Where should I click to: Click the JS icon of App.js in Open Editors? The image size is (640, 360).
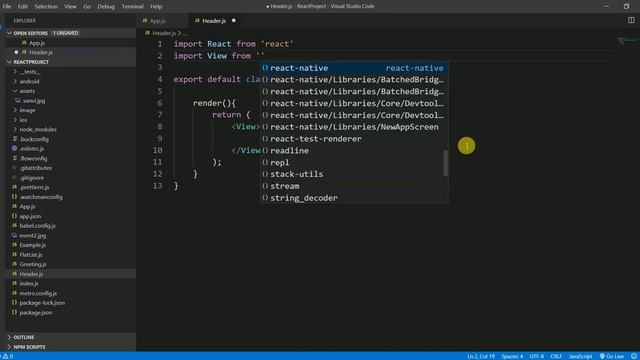pos(24,42)
